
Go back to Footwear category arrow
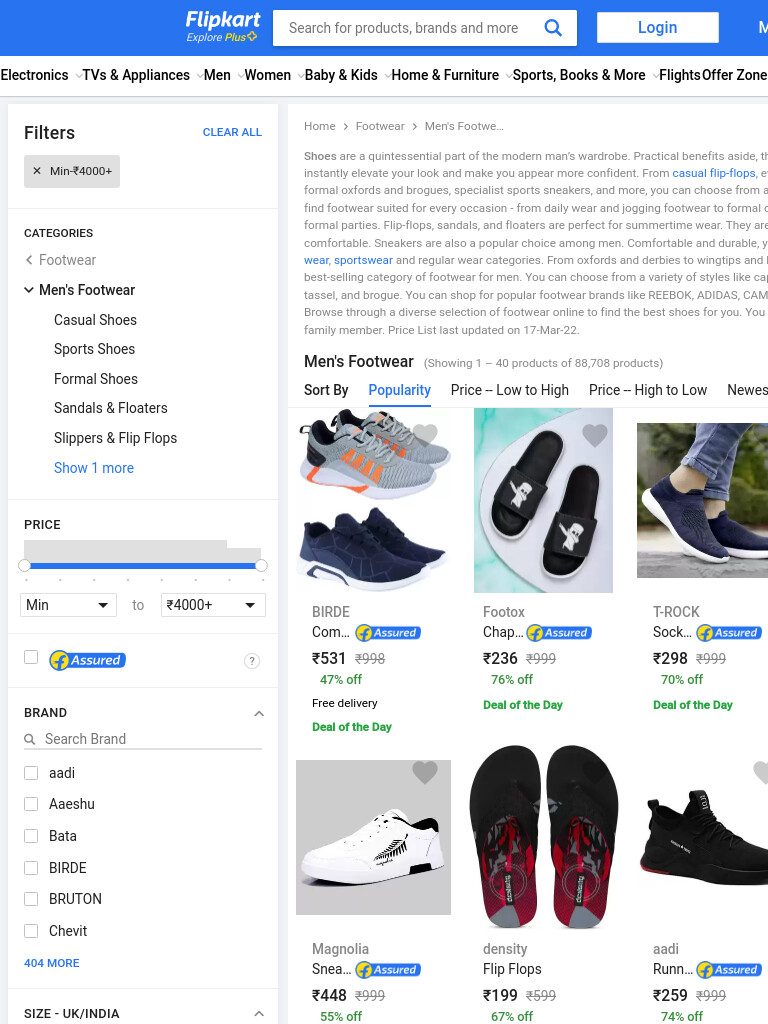29,260
